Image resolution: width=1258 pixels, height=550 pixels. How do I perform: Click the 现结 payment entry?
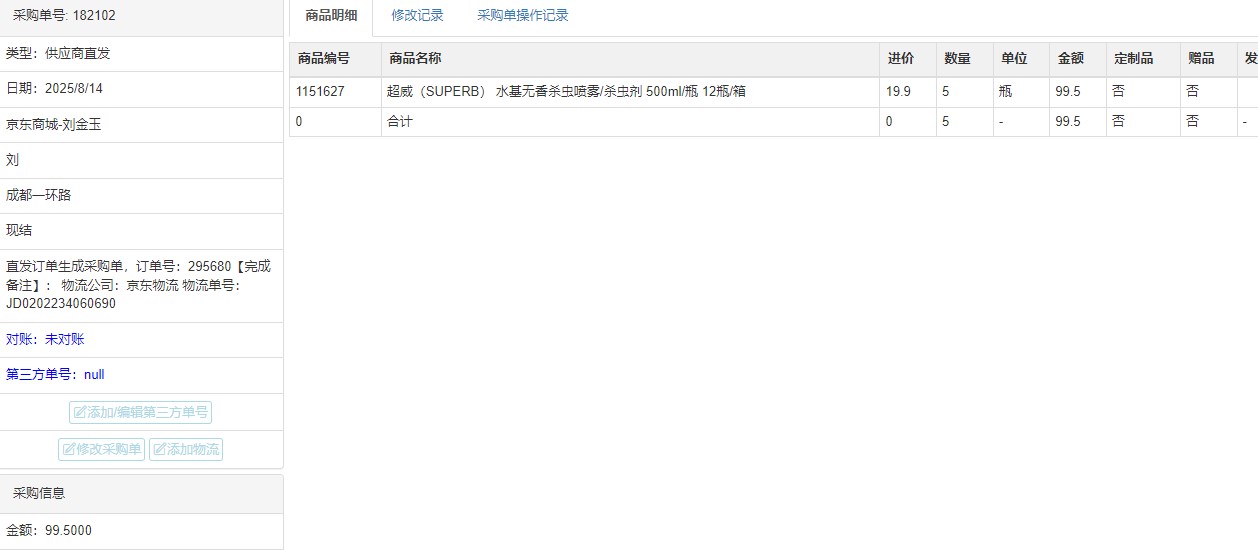pyautogui.click(x=141, y=230)
